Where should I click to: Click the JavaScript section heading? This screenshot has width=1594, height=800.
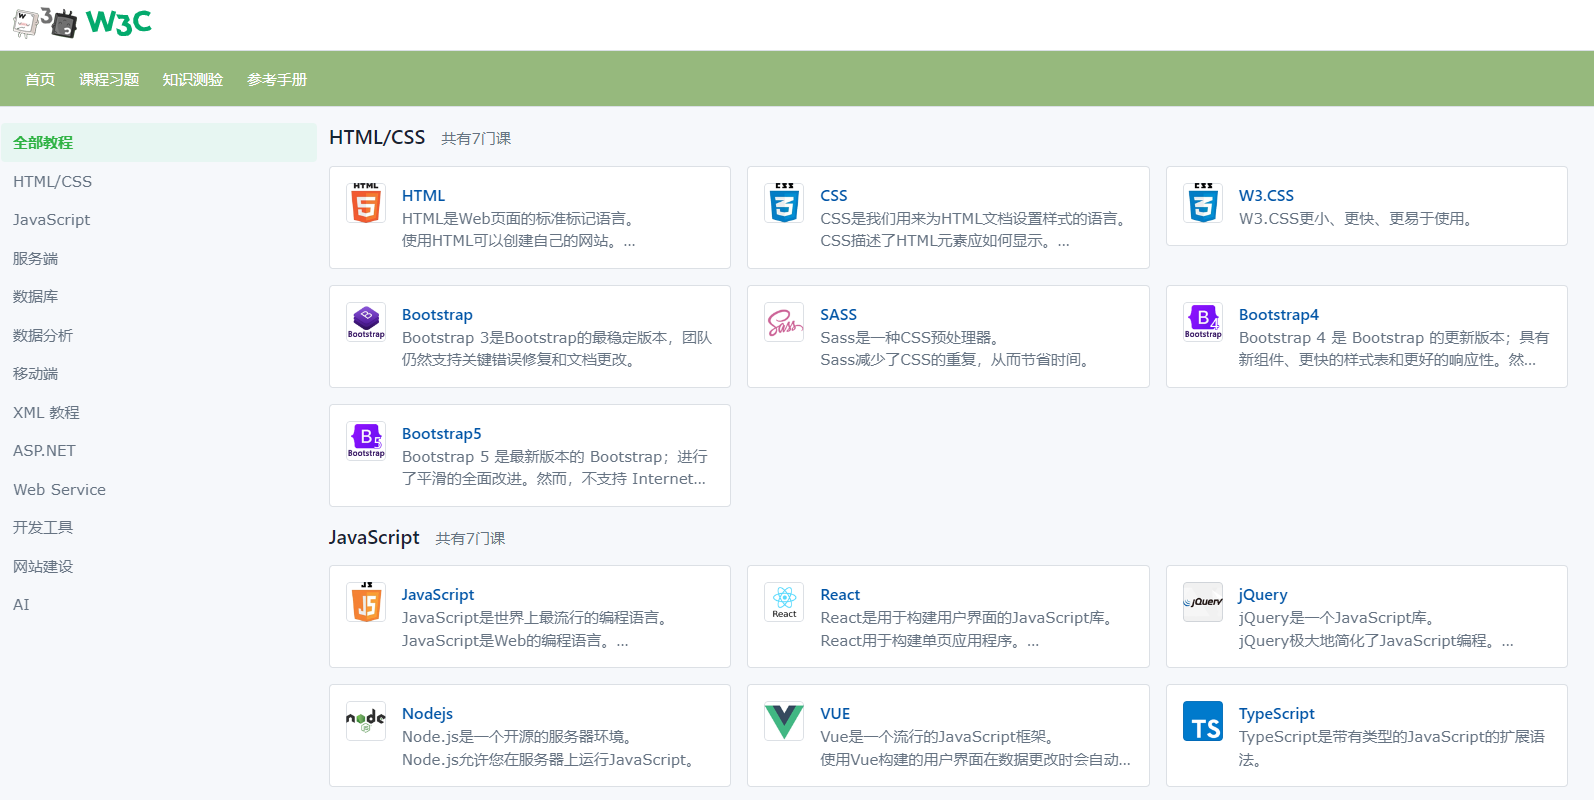pos(374,537)
